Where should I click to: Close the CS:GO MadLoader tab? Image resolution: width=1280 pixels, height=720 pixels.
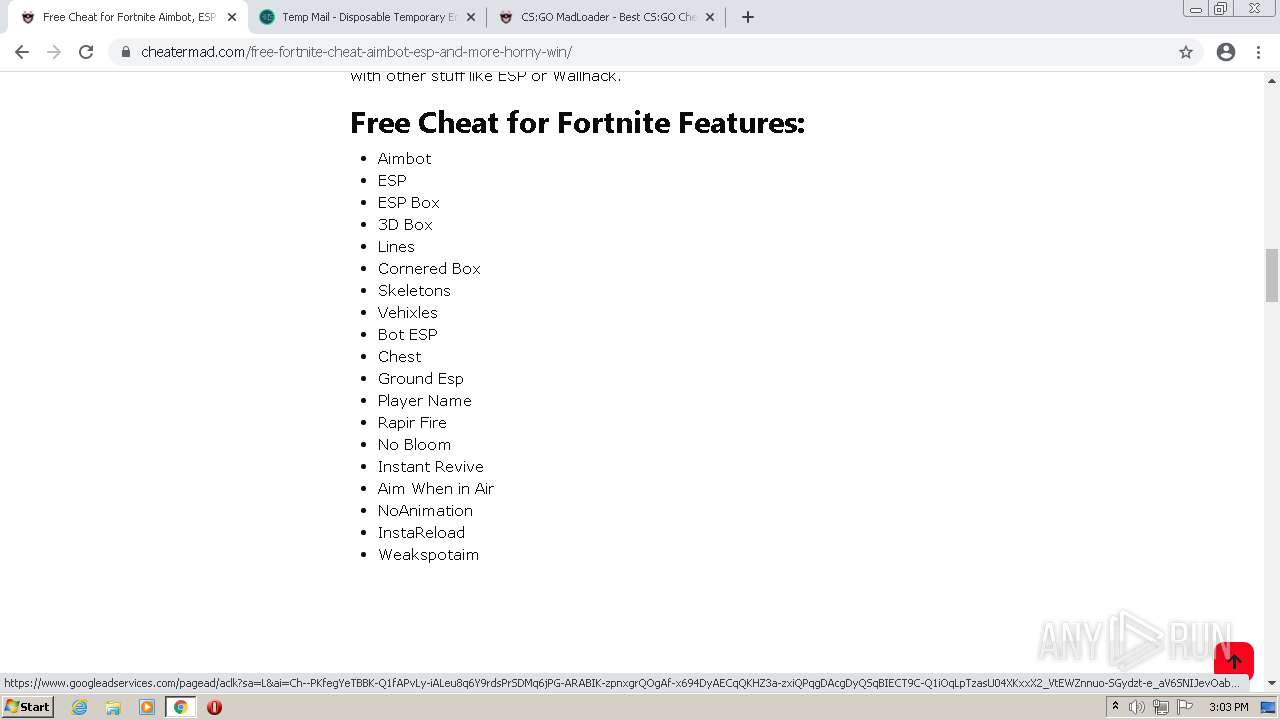click(x=710, y=17)
